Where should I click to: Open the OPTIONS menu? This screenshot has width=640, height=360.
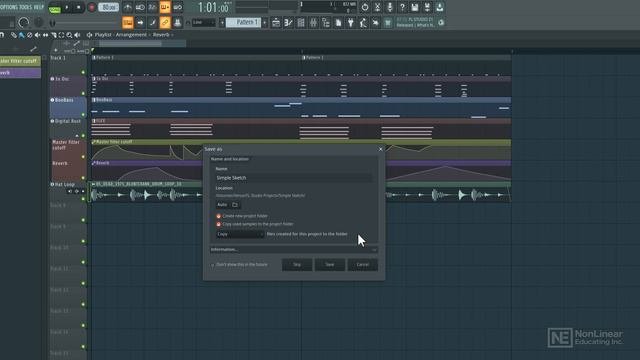coord(8,7)
